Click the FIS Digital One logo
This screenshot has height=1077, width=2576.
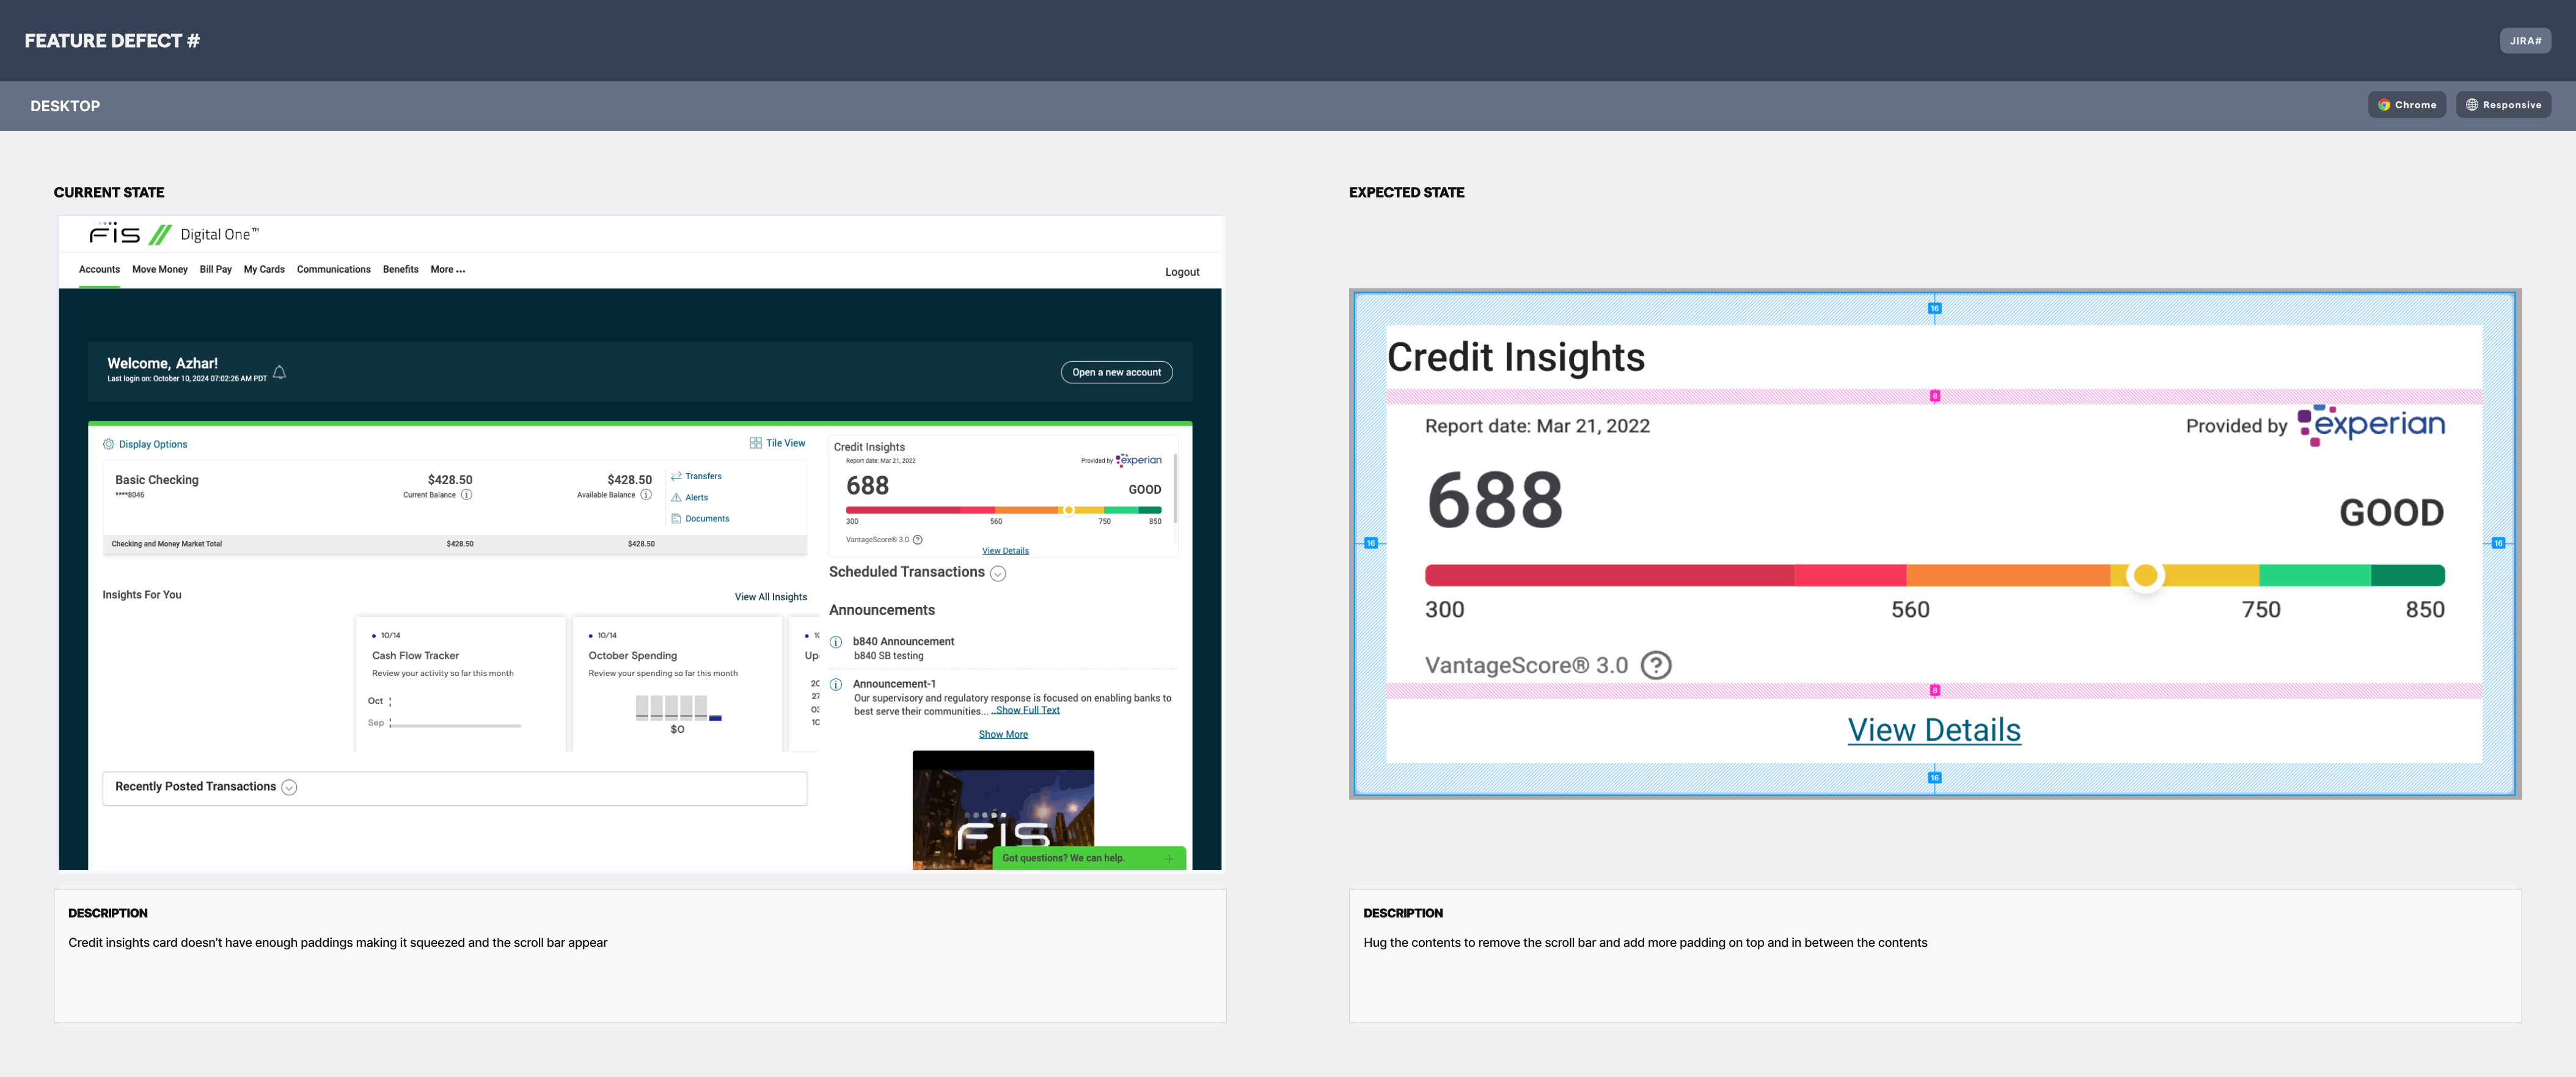[174, 234]
